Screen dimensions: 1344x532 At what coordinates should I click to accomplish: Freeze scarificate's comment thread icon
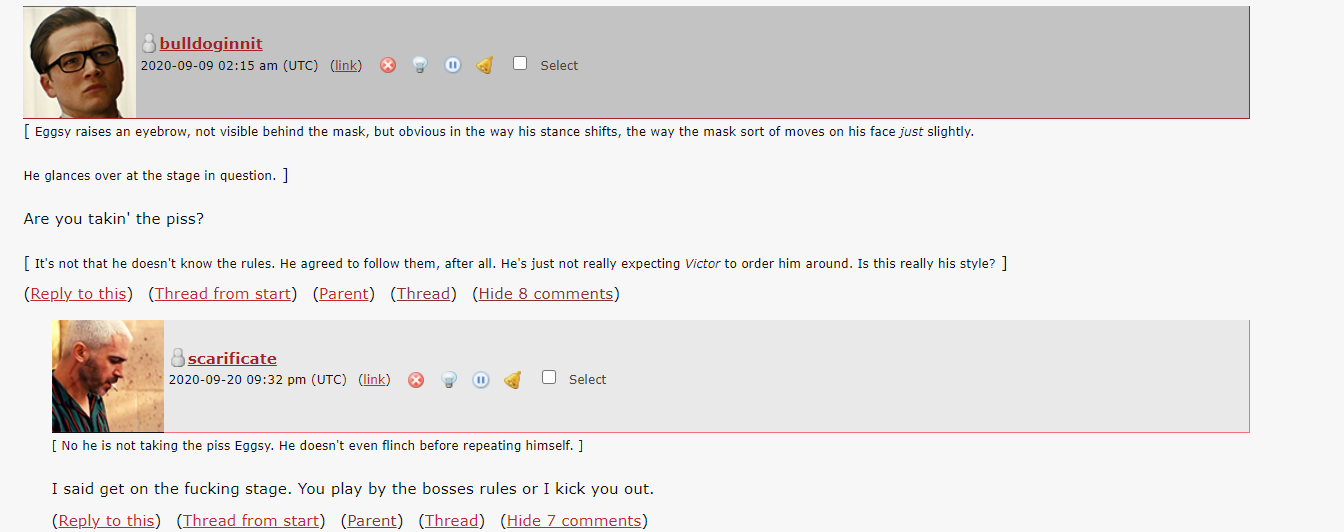480,380
